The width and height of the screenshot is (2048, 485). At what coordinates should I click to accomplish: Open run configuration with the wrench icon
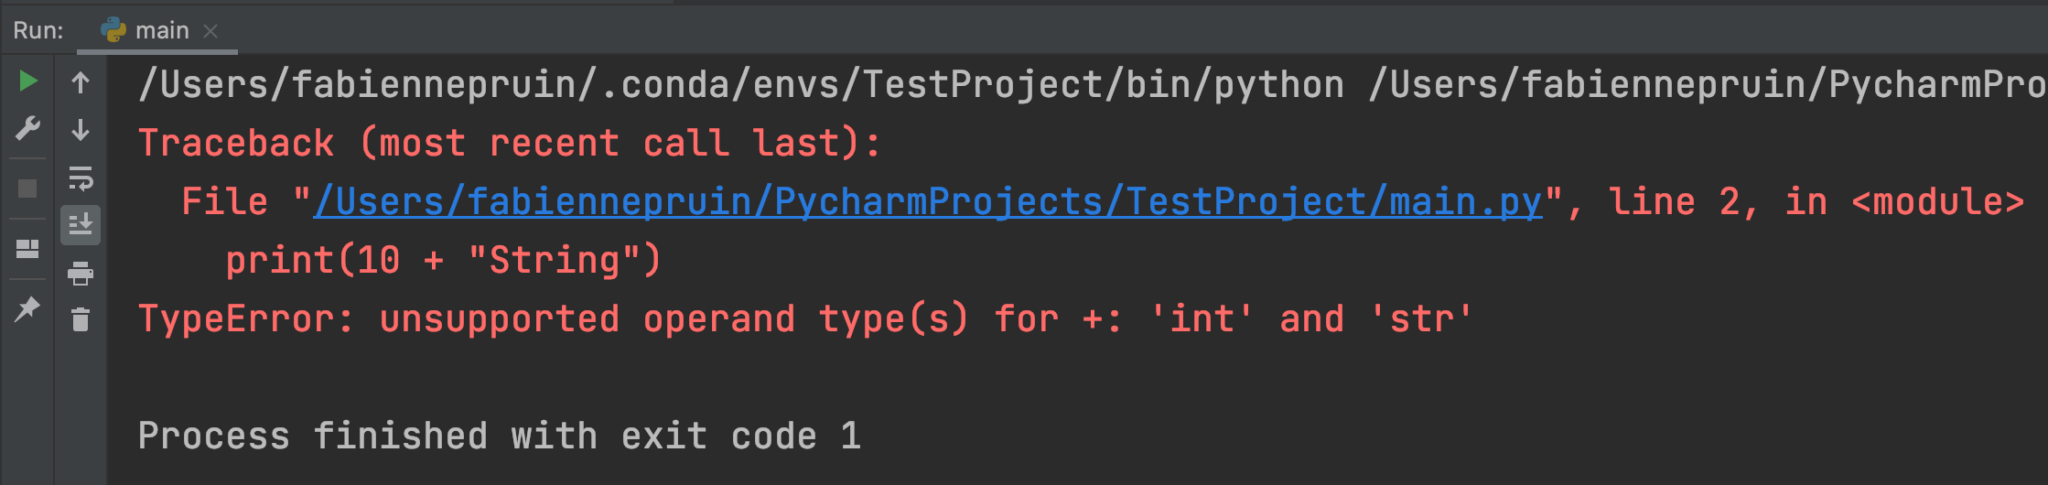[x=28, y=128]
